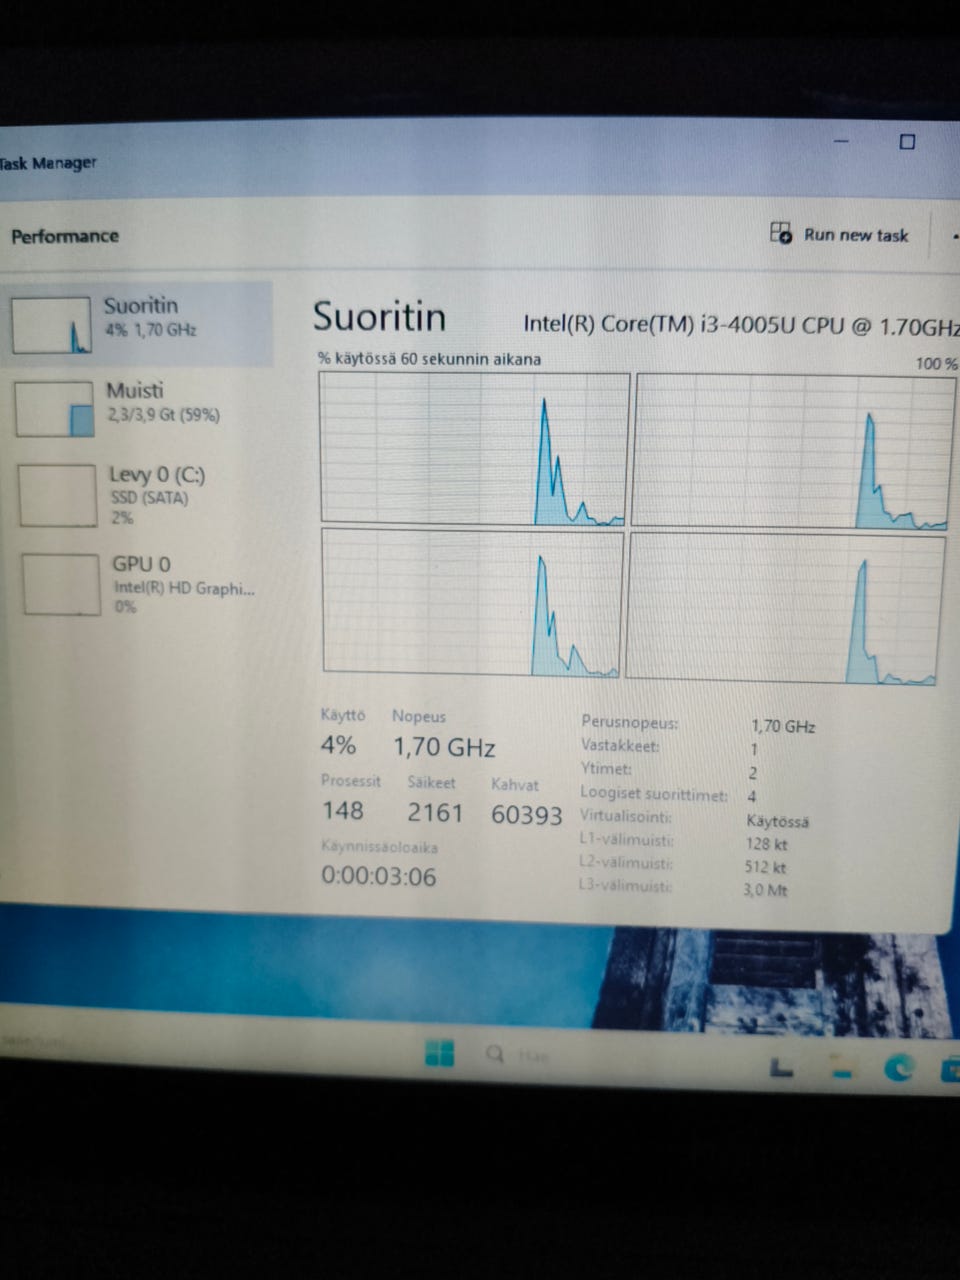Maximize the Task Manager window

pos(907,142)
